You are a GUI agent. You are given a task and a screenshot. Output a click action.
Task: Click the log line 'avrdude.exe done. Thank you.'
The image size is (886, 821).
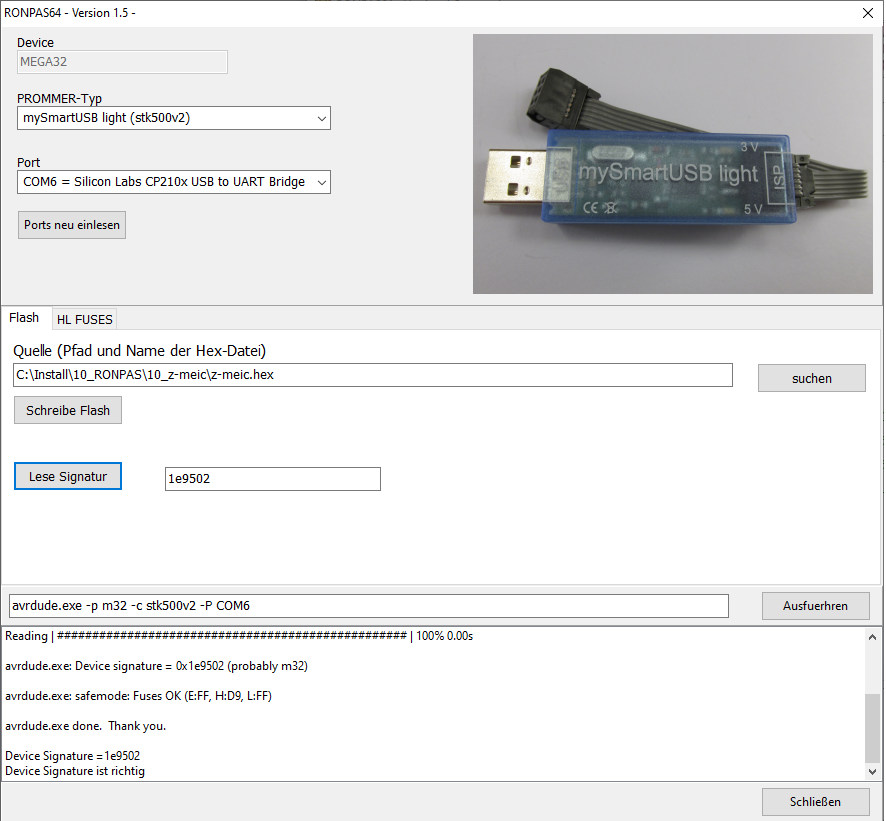85,726
